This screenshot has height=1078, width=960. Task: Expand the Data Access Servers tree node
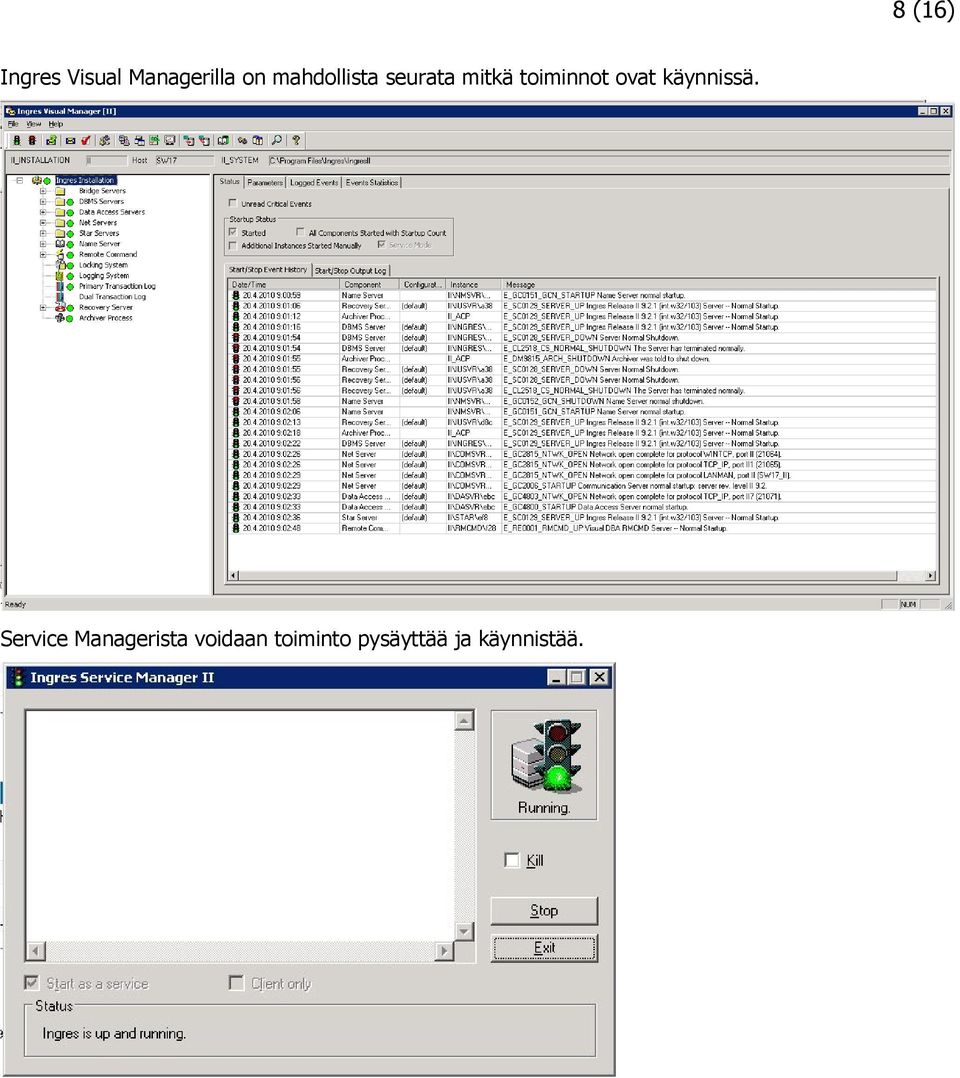43,212
